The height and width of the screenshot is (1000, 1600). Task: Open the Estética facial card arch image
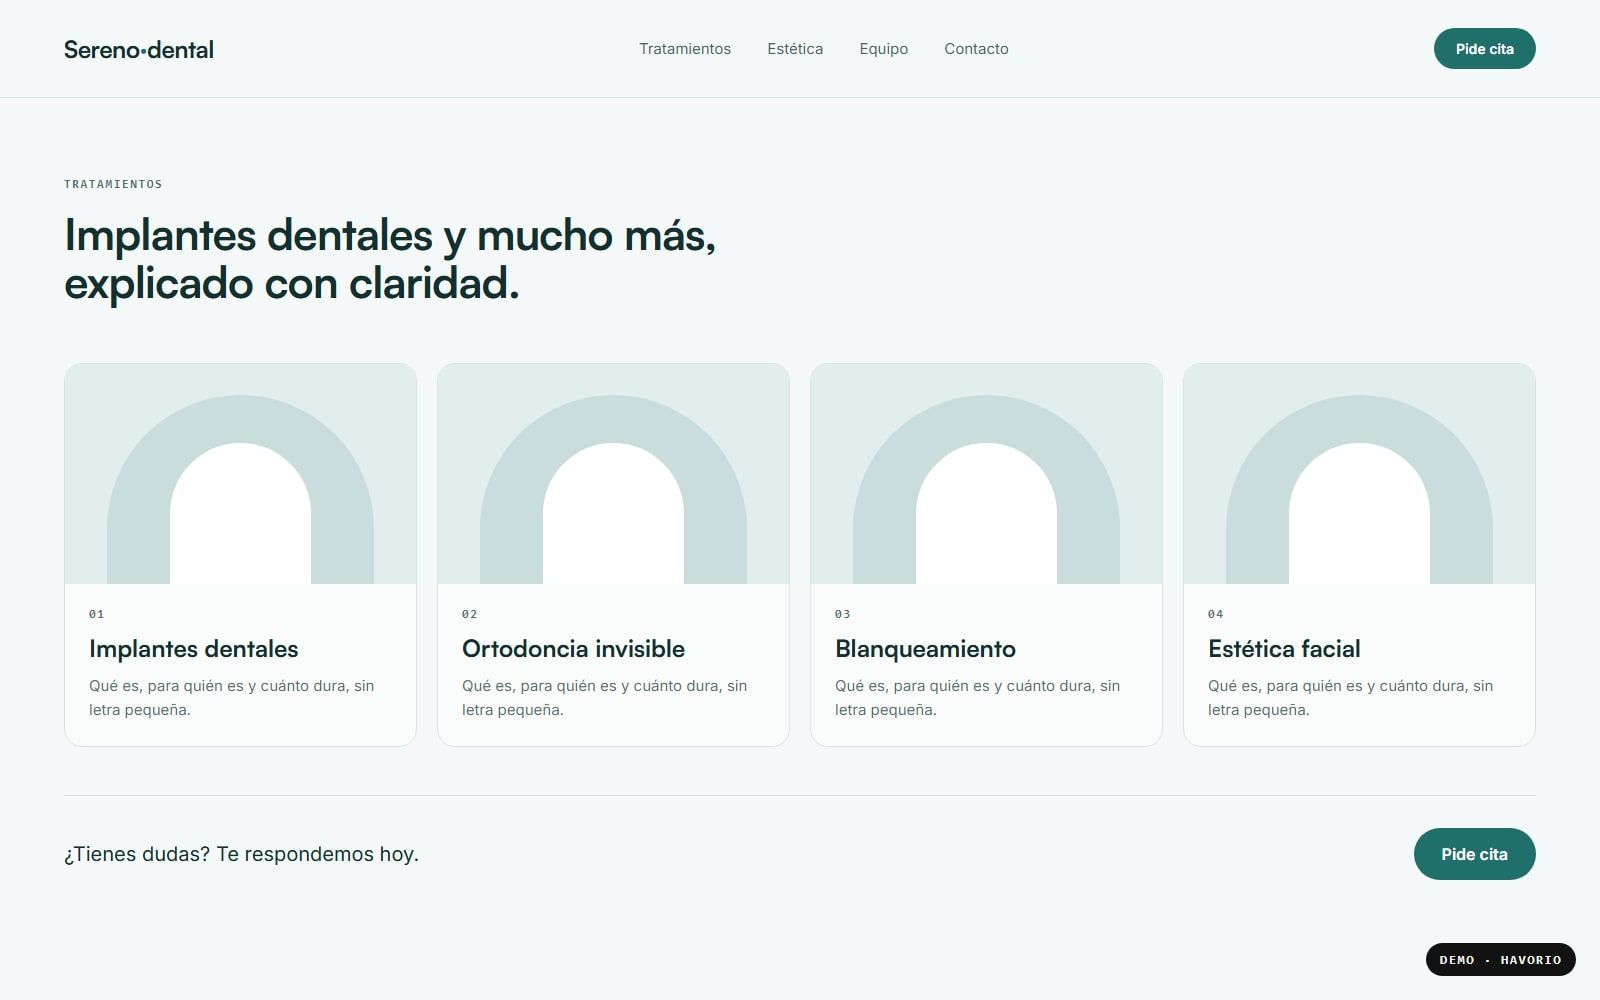[1359, 474]
